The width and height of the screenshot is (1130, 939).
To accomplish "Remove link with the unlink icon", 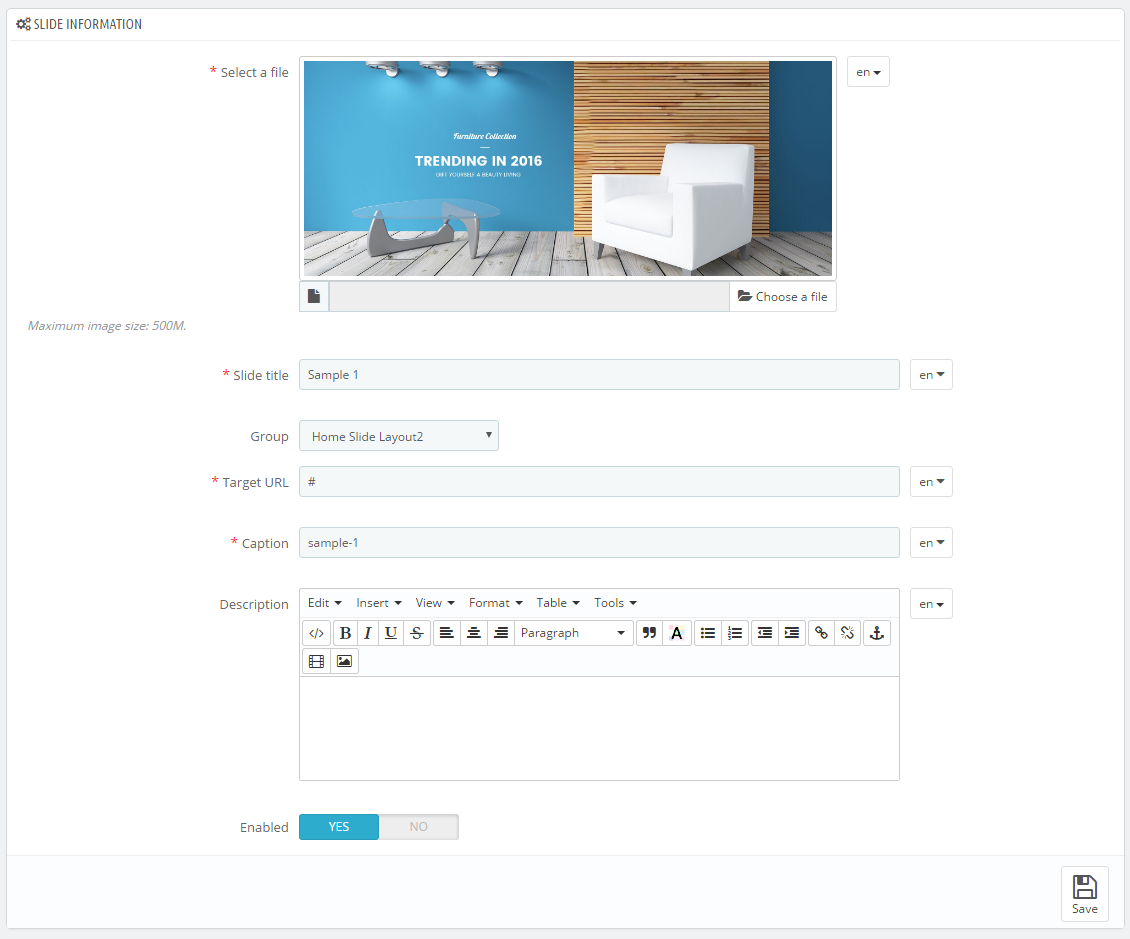I will click(848, 633).
